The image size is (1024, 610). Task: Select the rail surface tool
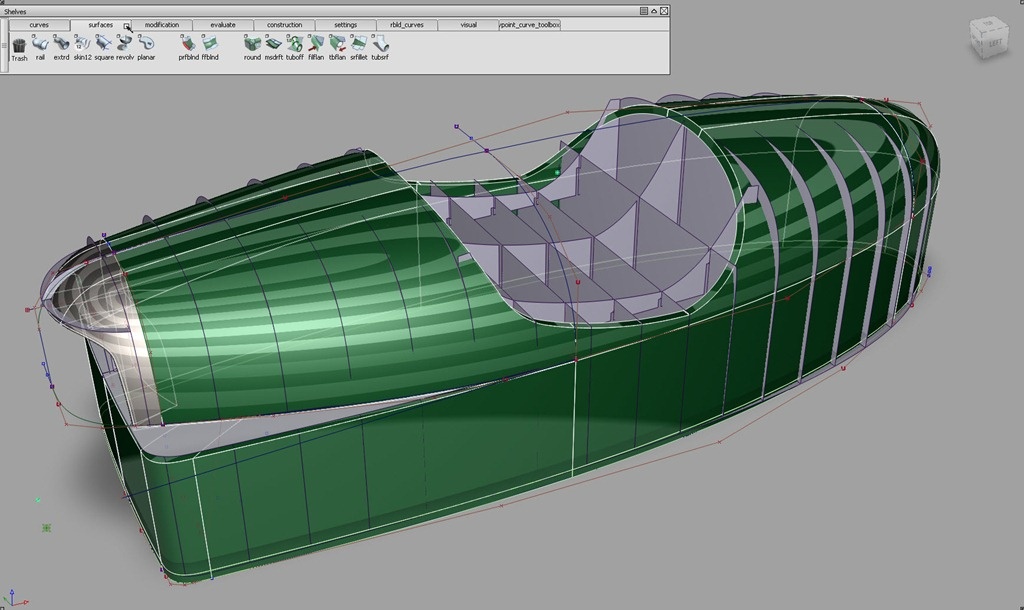coord(40,44)
